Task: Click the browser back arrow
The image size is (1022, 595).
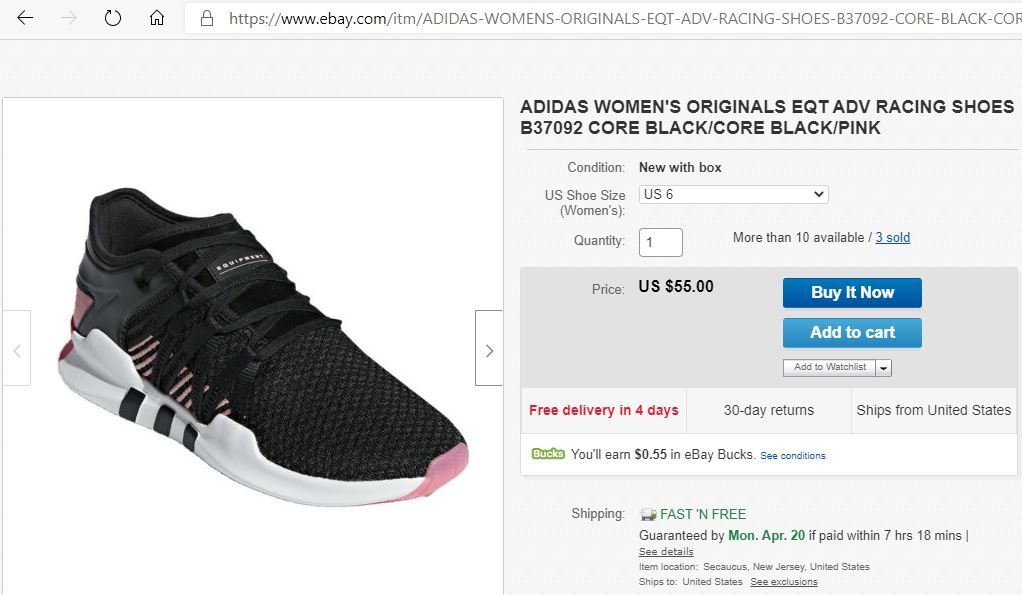Action: click(25, 18)
